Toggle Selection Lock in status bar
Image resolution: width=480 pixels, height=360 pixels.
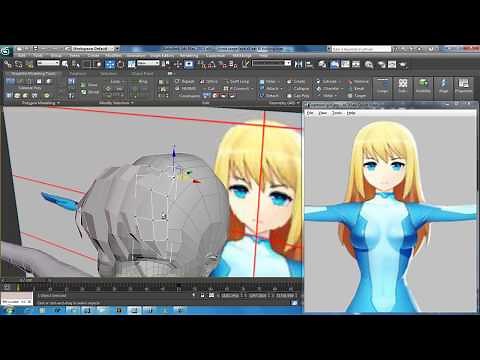[202, 295]
